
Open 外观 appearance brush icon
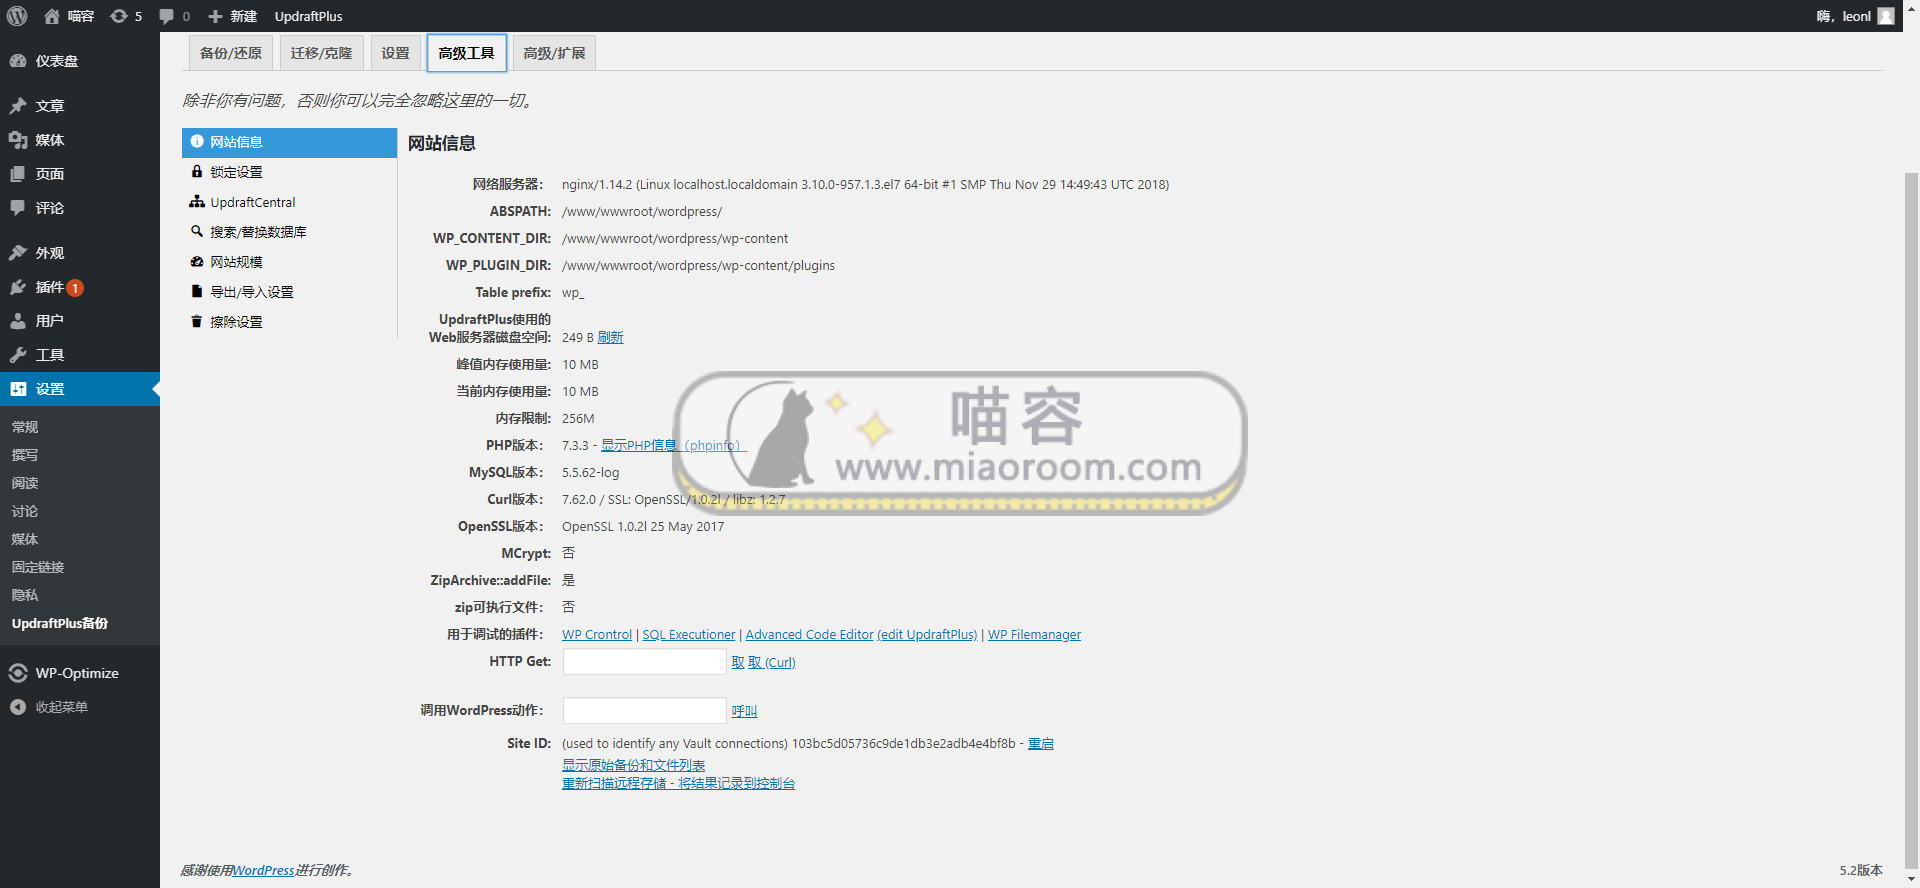[18, 253]
